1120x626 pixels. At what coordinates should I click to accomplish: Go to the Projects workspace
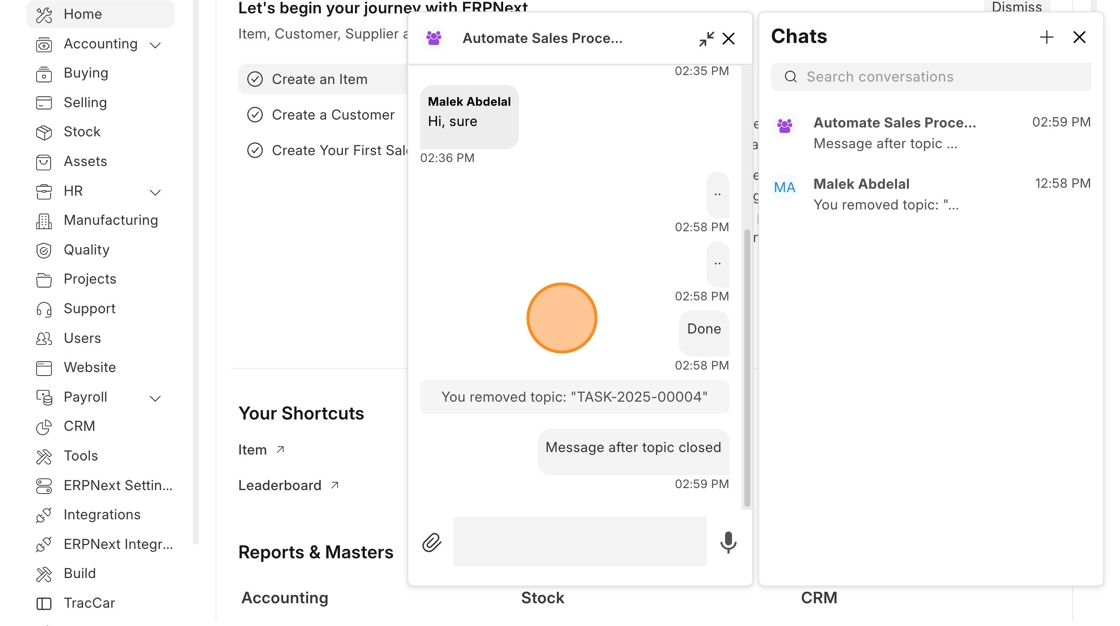[89, 279]
